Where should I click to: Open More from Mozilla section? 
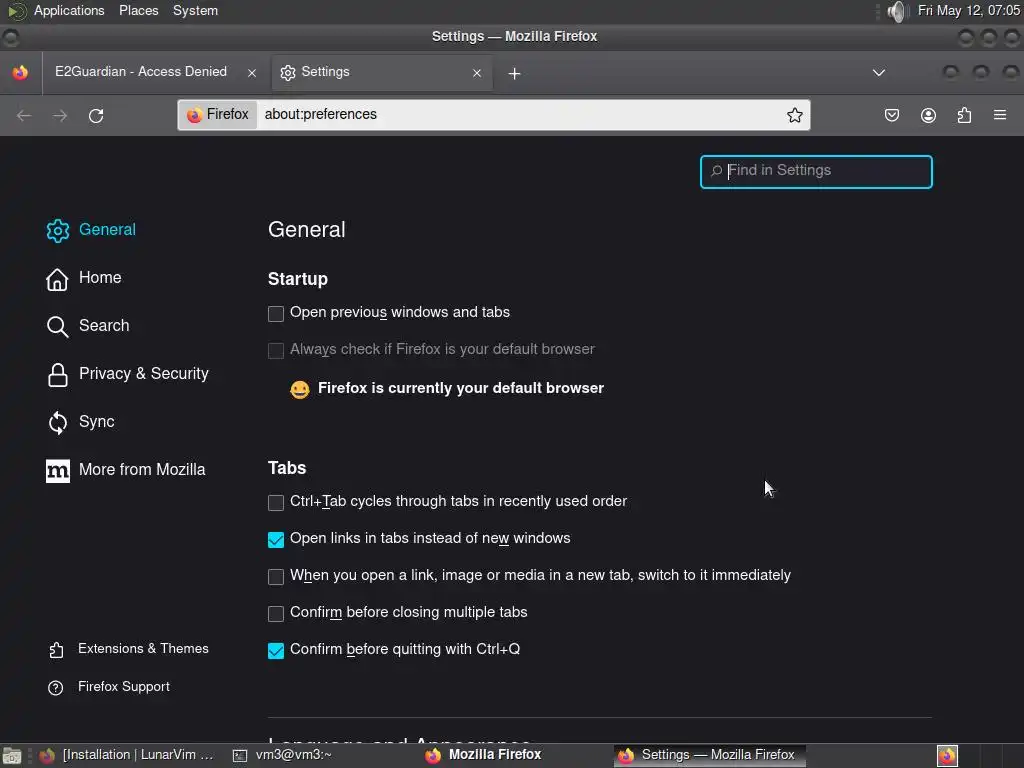pyautogui.click(x=125, y=470)
